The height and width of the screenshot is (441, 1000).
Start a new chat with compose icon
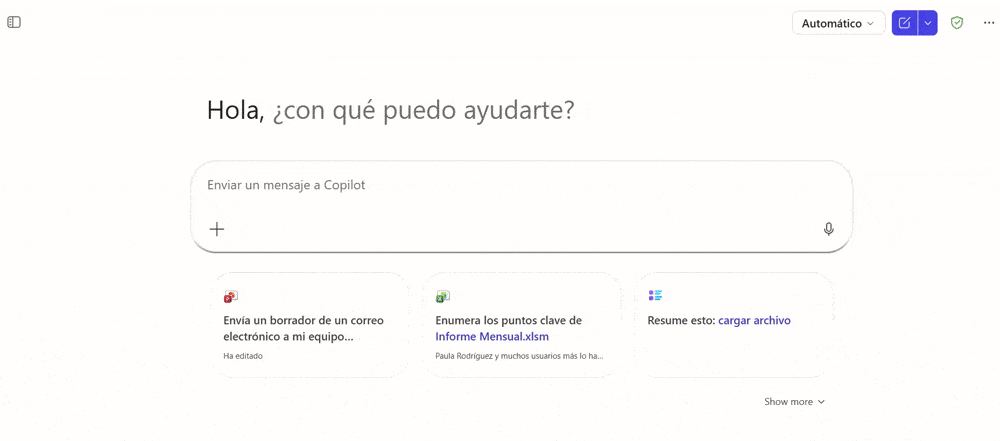pyautogui.click(x=904, y=23)
